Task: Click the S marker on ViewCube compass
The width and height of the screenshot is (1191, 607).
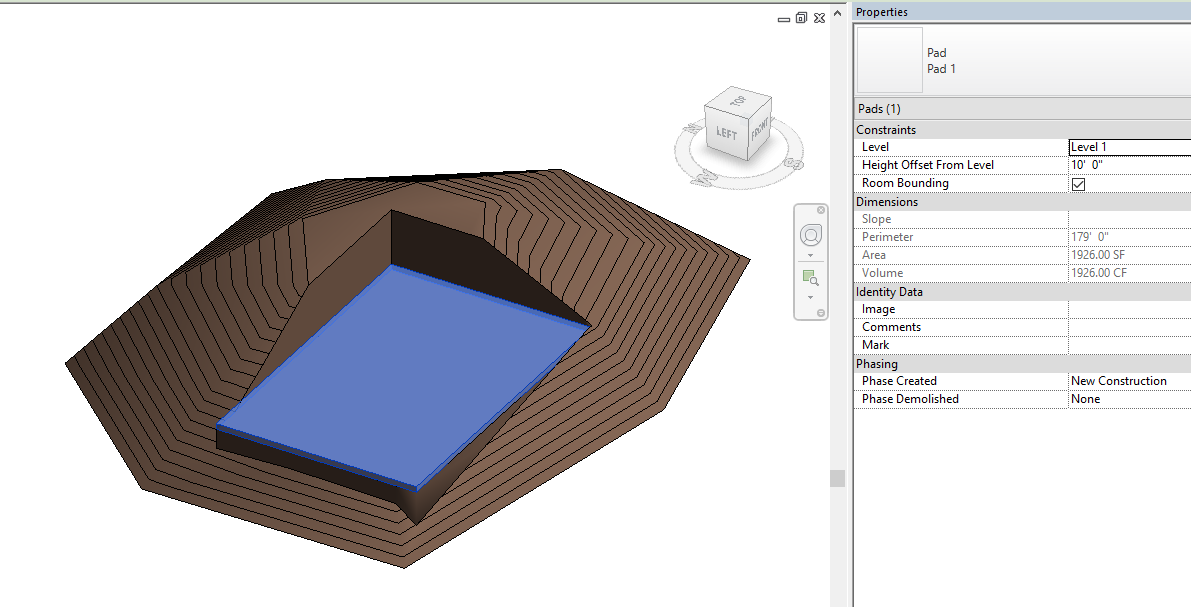Action: point(795,162)
